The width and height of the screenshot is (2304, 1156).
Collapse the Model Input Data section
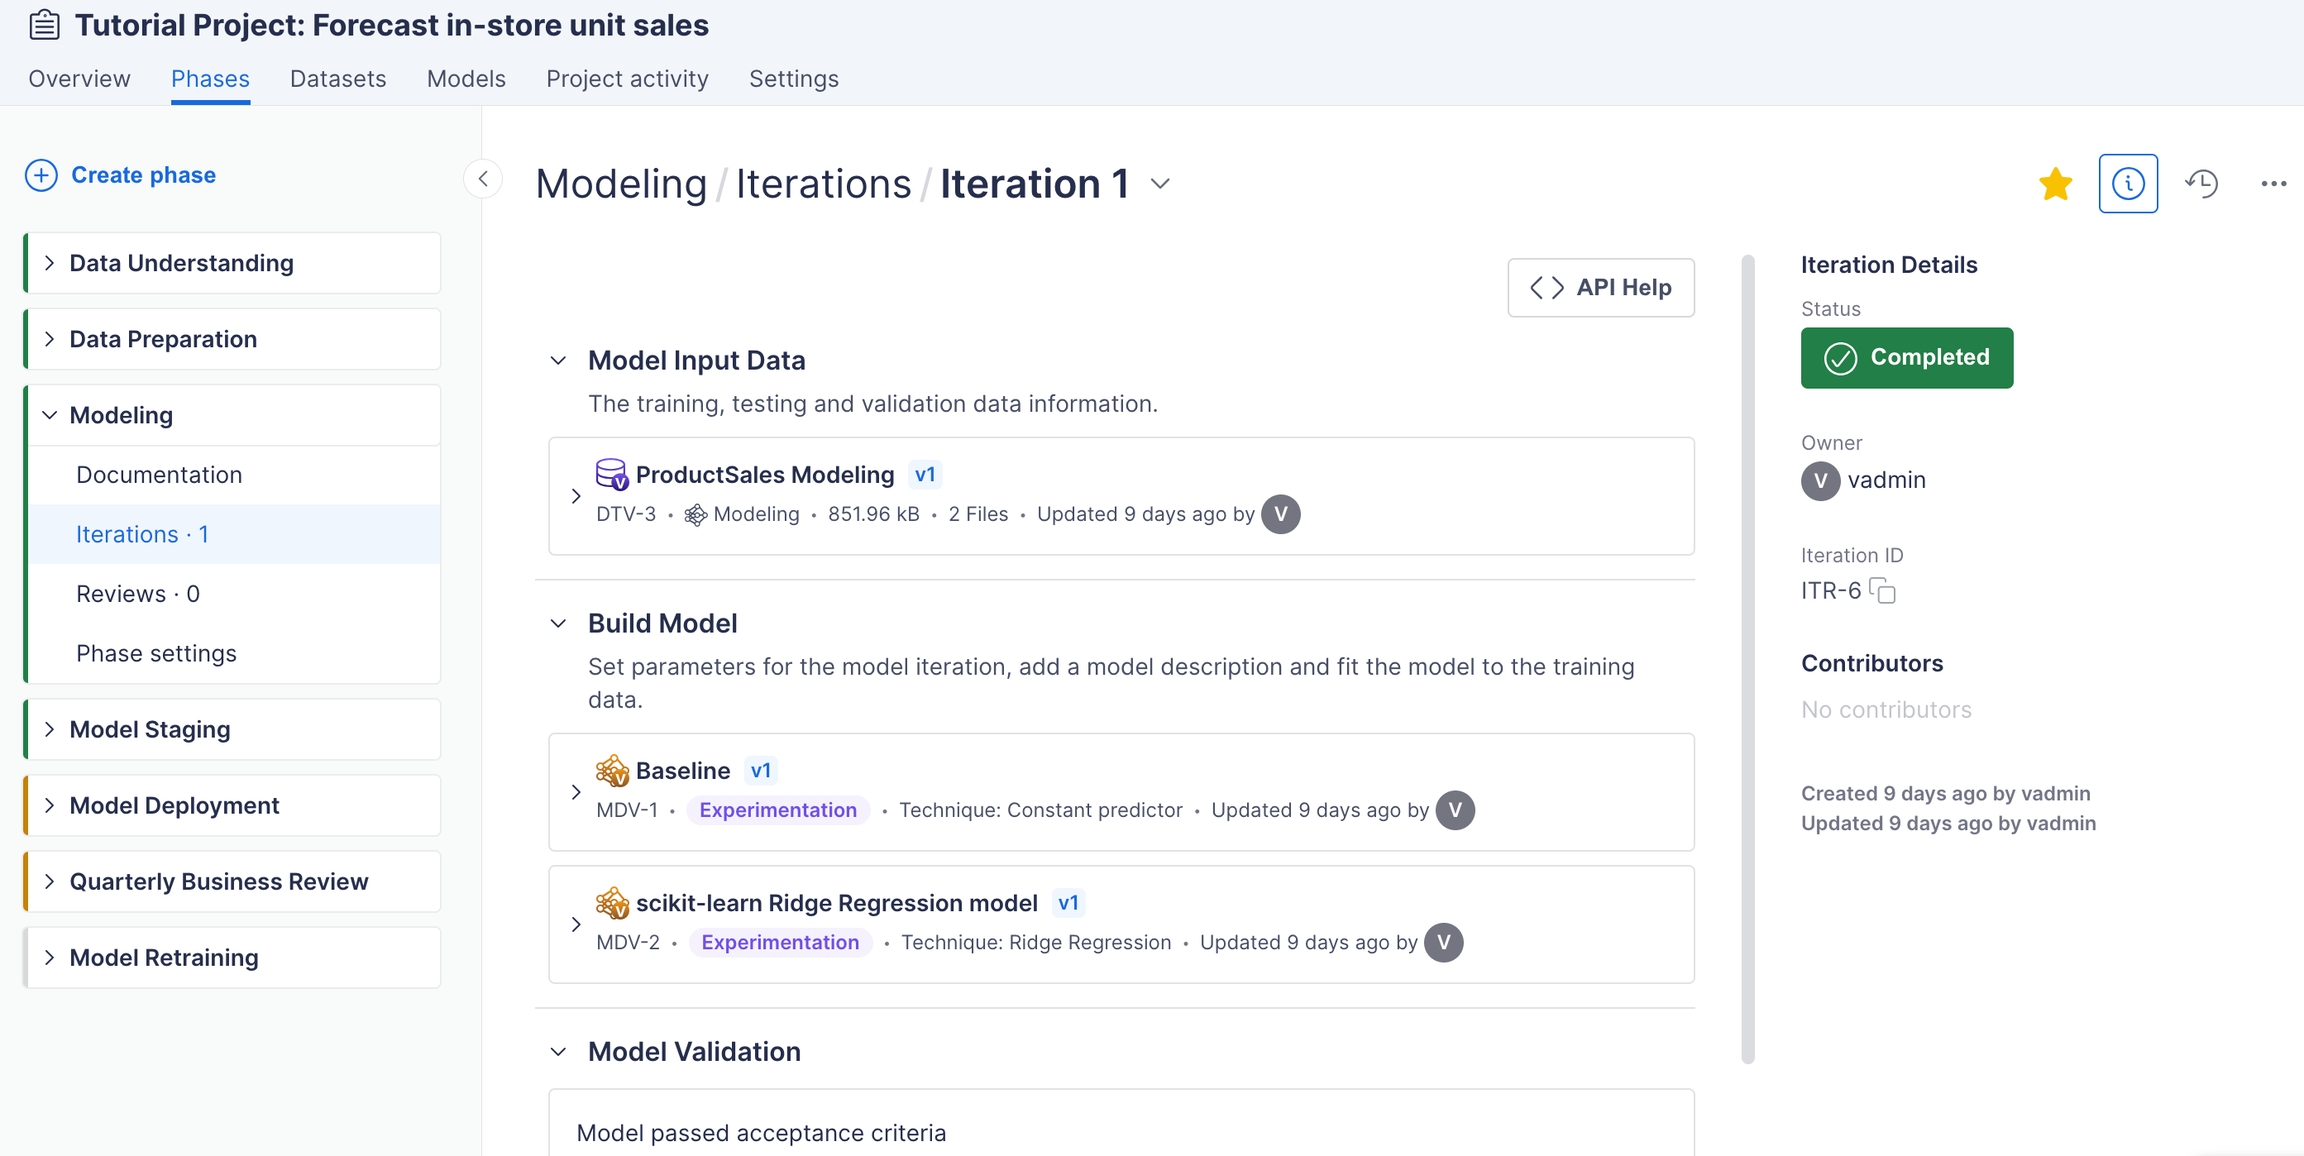point(558,360)
